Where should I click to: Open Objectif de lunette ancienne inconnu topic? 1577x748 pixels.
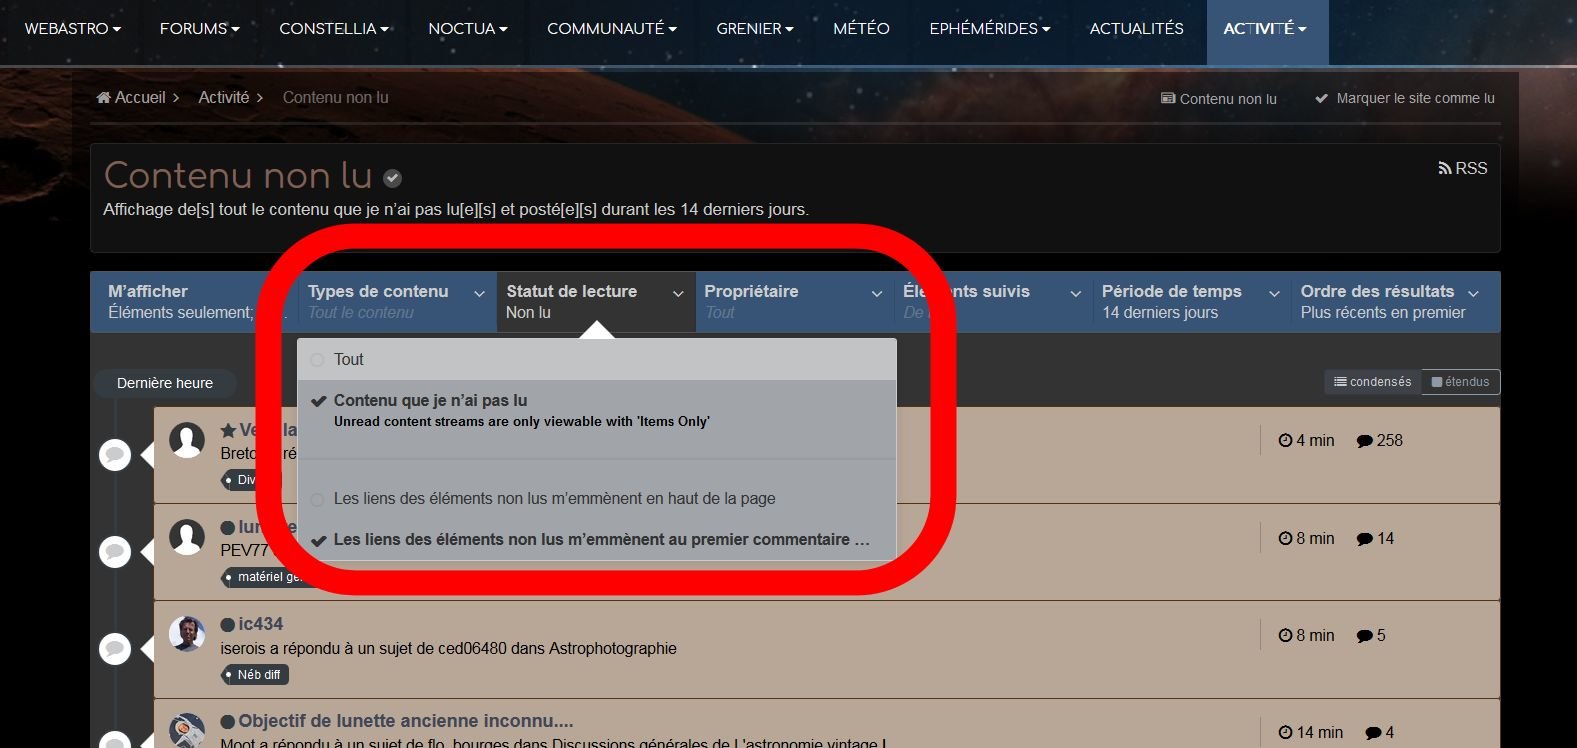(406, 721)
